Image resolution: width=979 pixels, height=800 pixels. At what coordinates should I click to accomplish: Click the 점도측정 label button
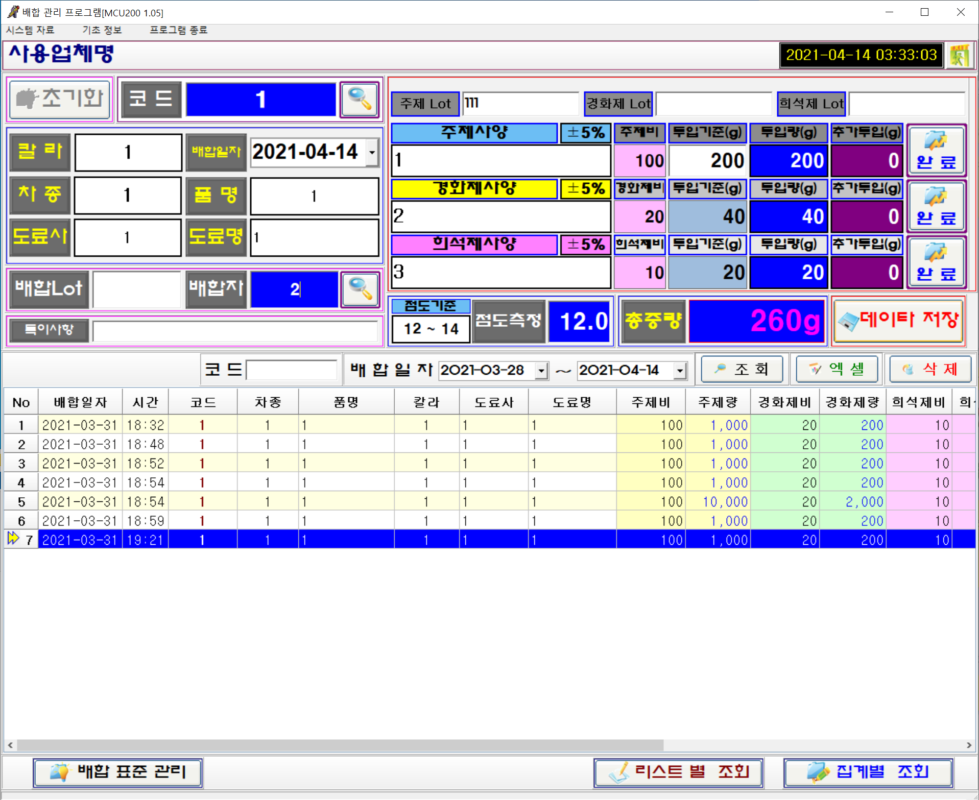509,321
